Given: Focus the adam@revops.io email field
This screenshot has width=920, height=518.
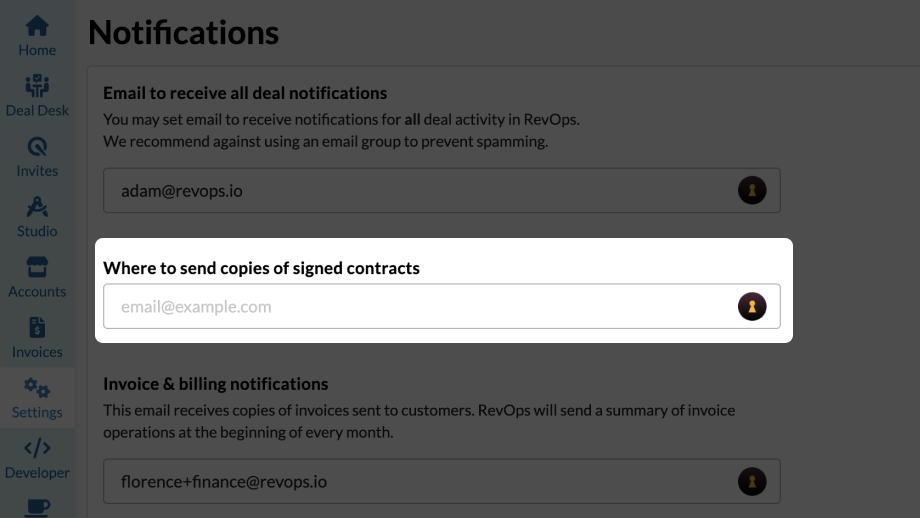Looking at the screenshot, I should (420, 190).
